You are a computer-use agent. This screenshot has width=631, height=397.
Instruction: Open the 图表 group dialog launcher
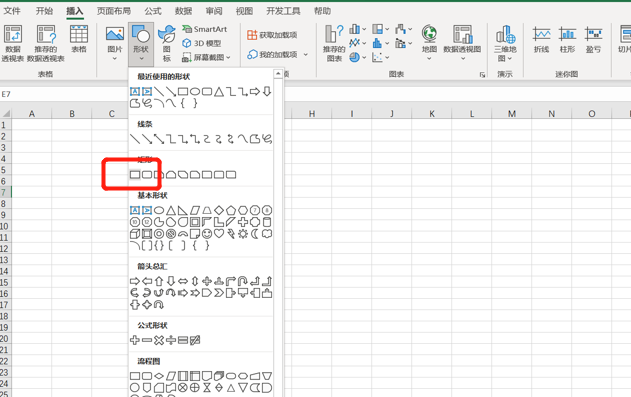click(482, 75)
